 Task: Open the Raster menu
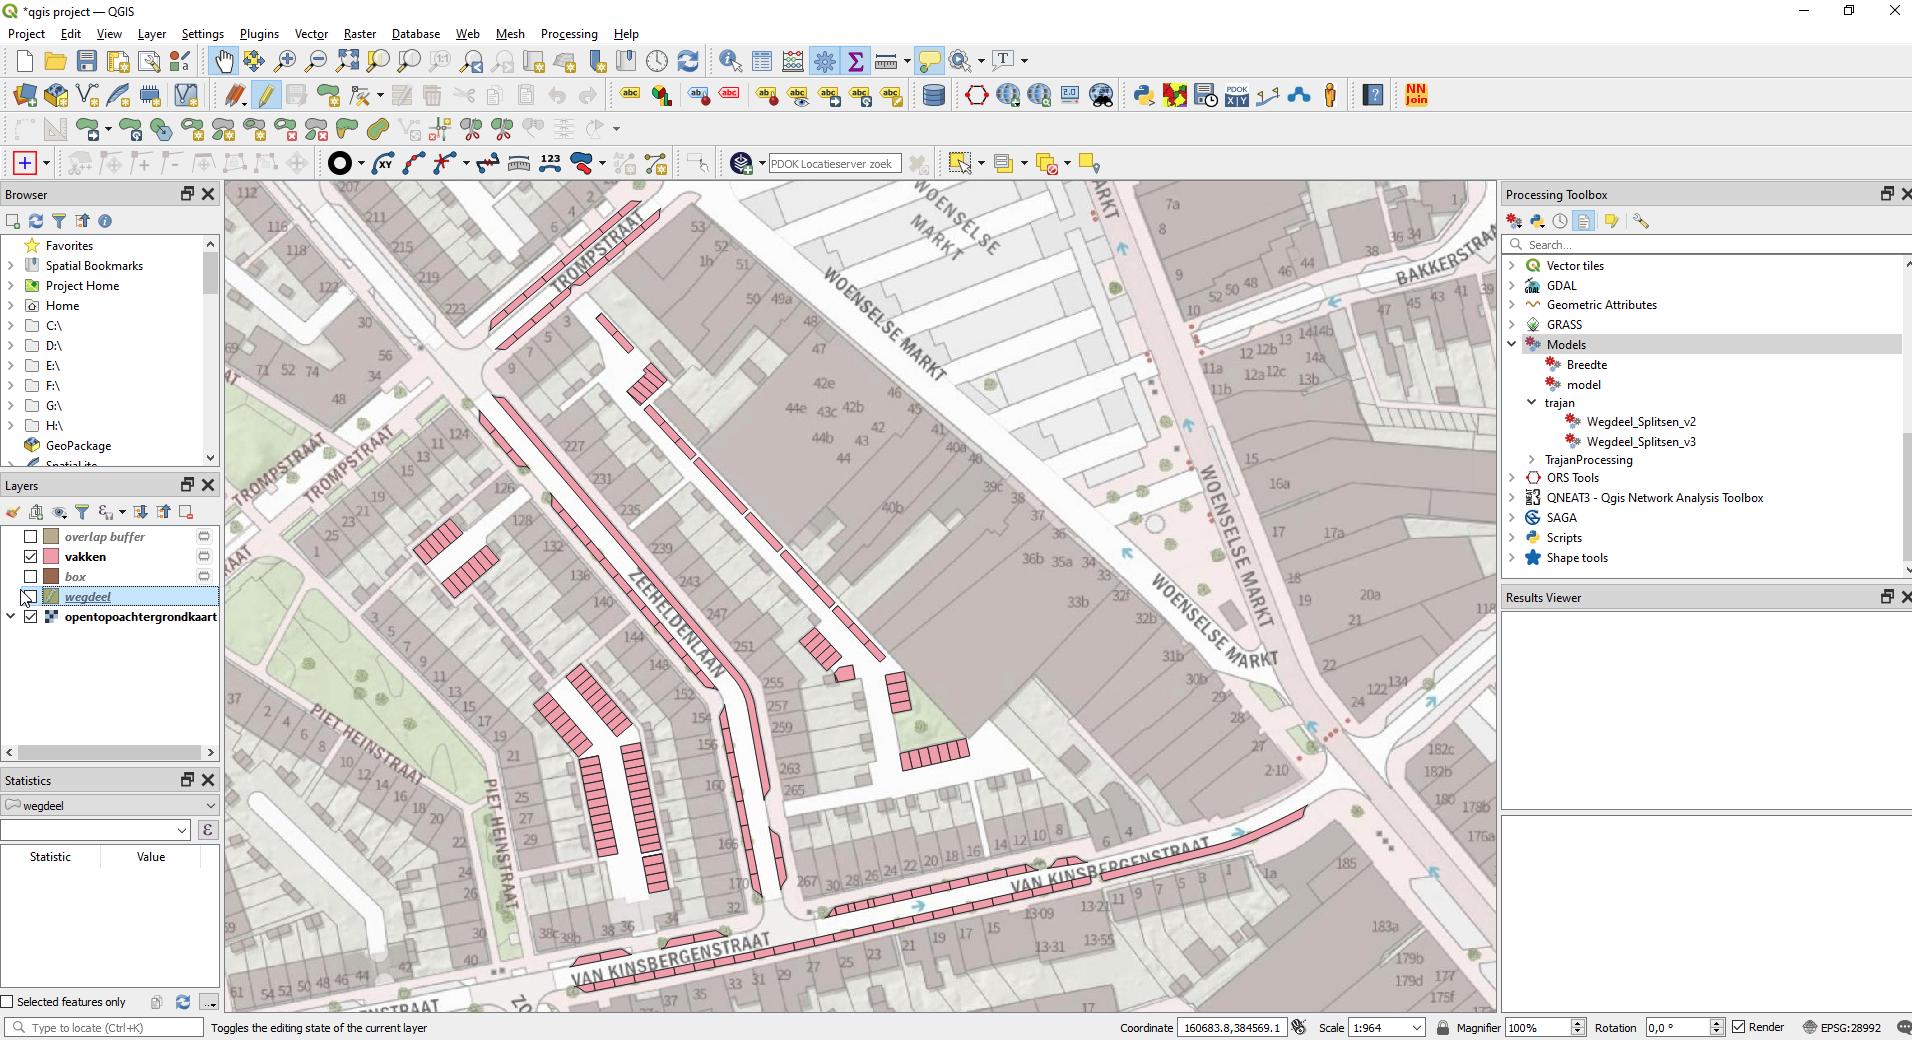[360, 34]
